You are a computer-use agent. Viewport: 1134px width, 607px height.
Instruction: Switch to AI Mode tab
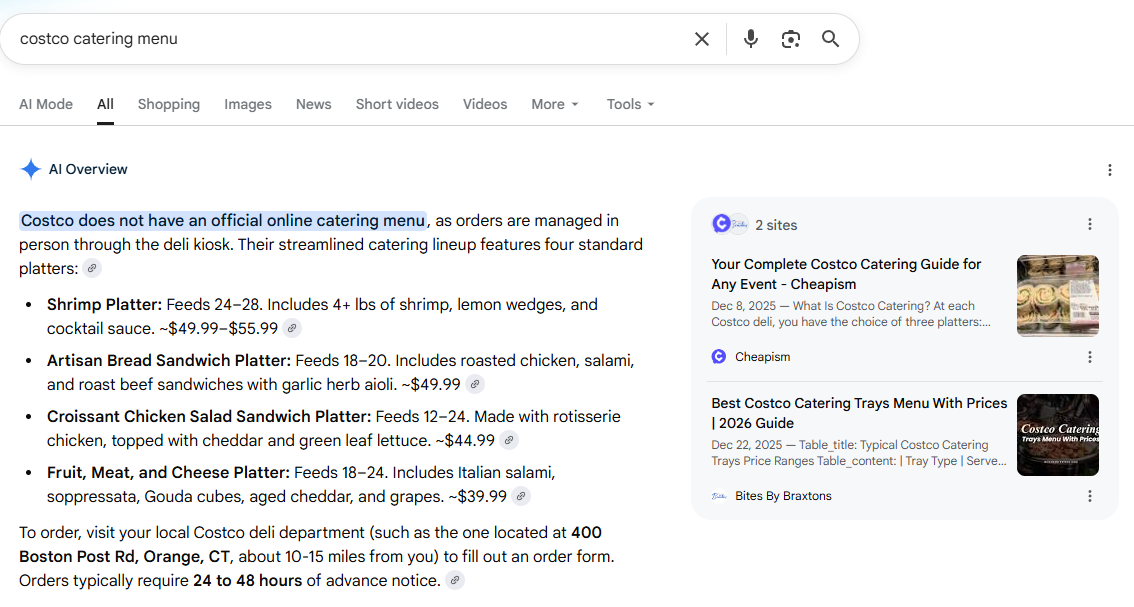point(46,104)
